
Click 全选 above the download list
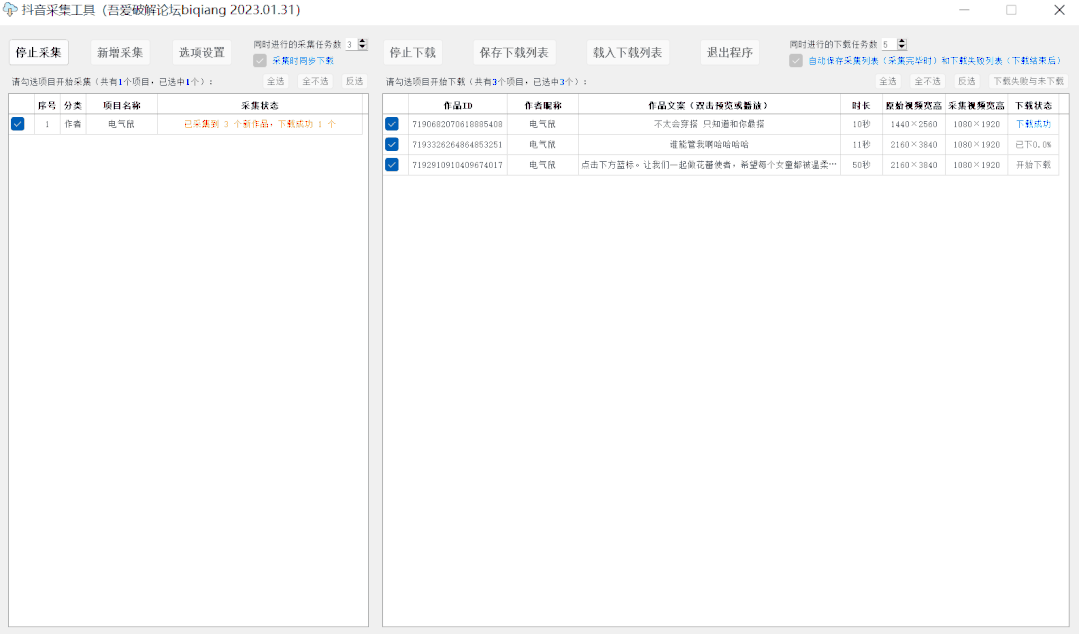click(x=888, y=81)
